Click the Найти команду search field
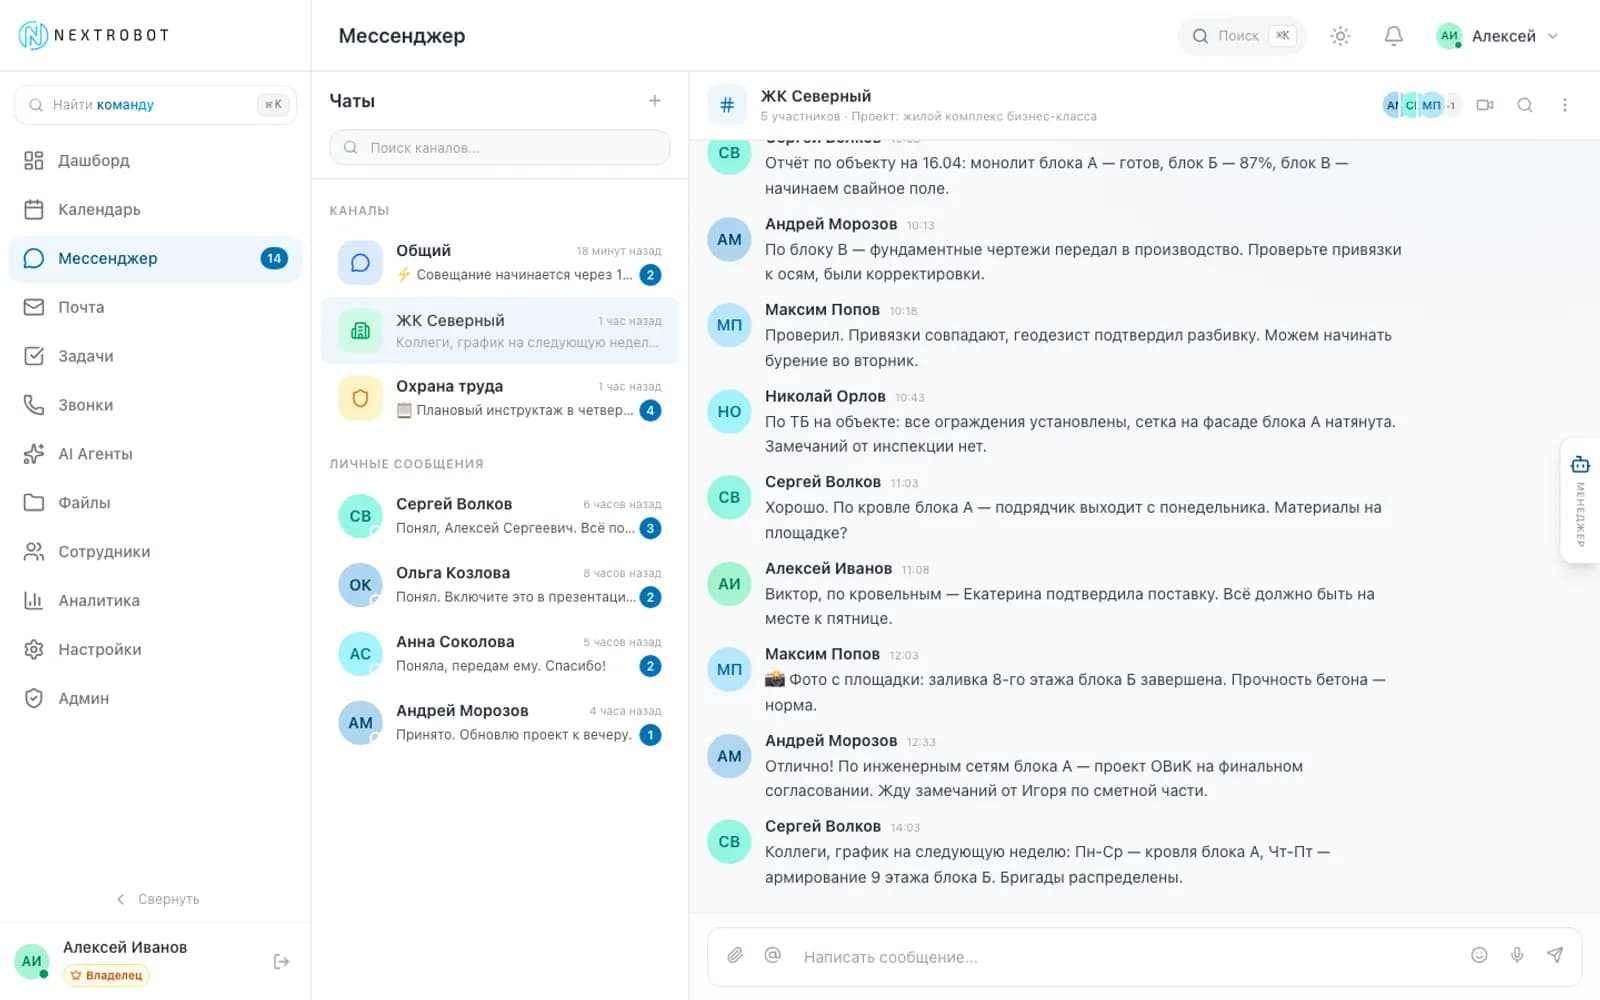1600x1000 pixels. tap(155, 105)
